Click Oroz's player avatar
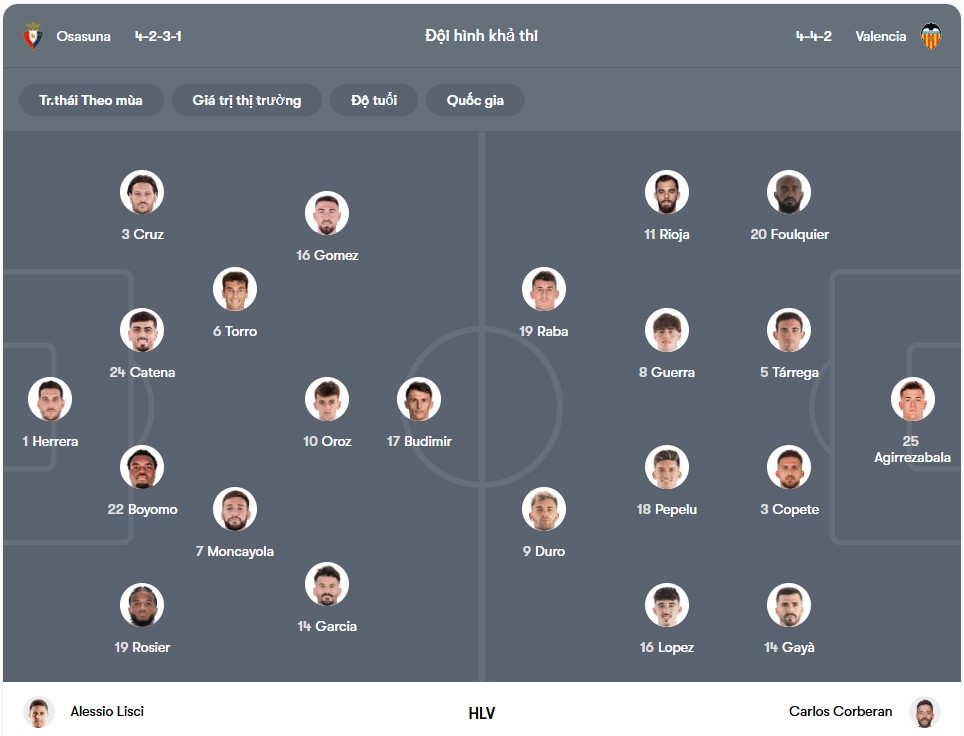 tap(327, 399)
